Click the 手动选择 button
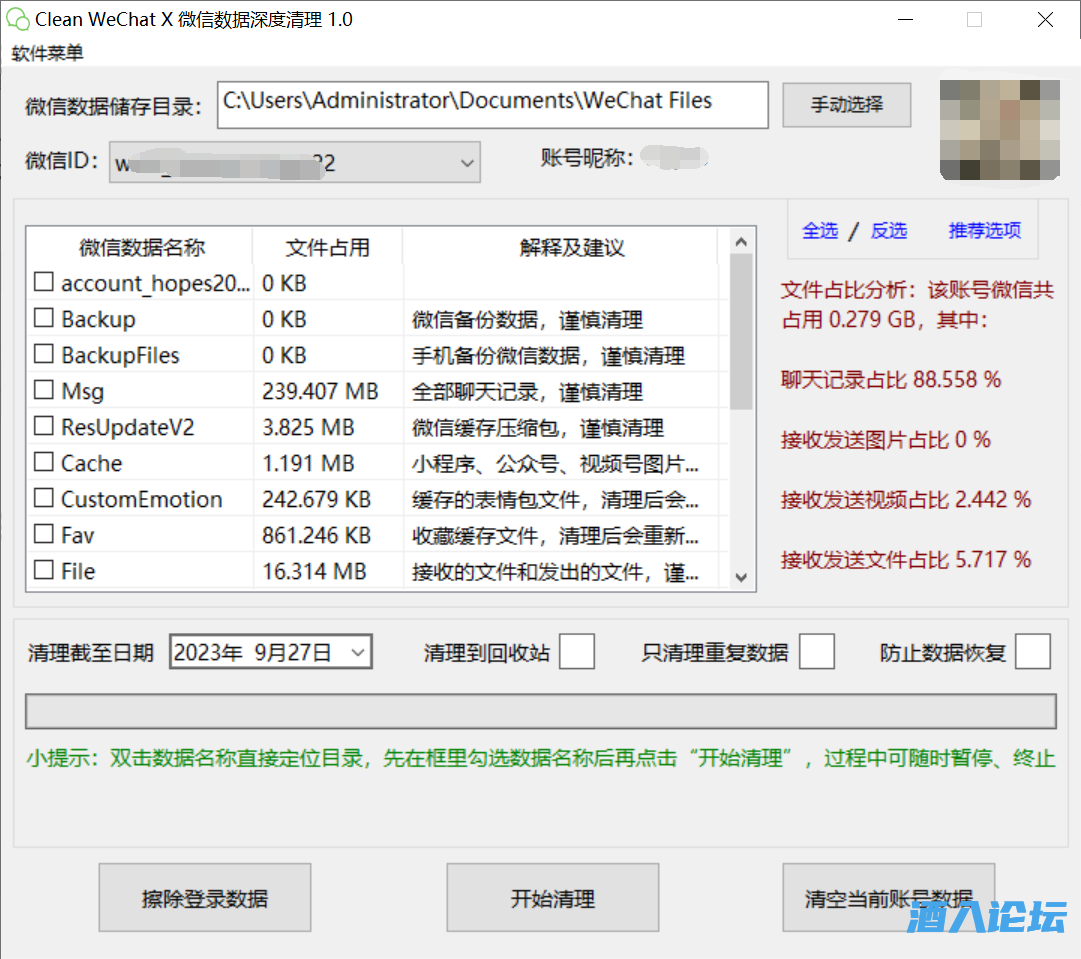 pyautogui.click(x=847, y=105)
